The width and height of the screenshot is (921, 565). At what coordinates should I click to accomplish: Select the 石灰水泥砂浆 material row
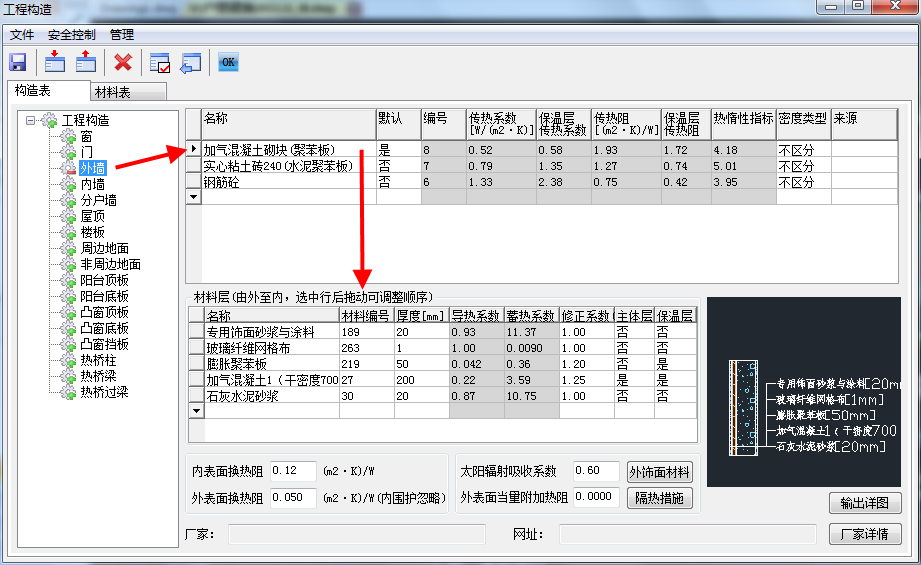point(443,396)
